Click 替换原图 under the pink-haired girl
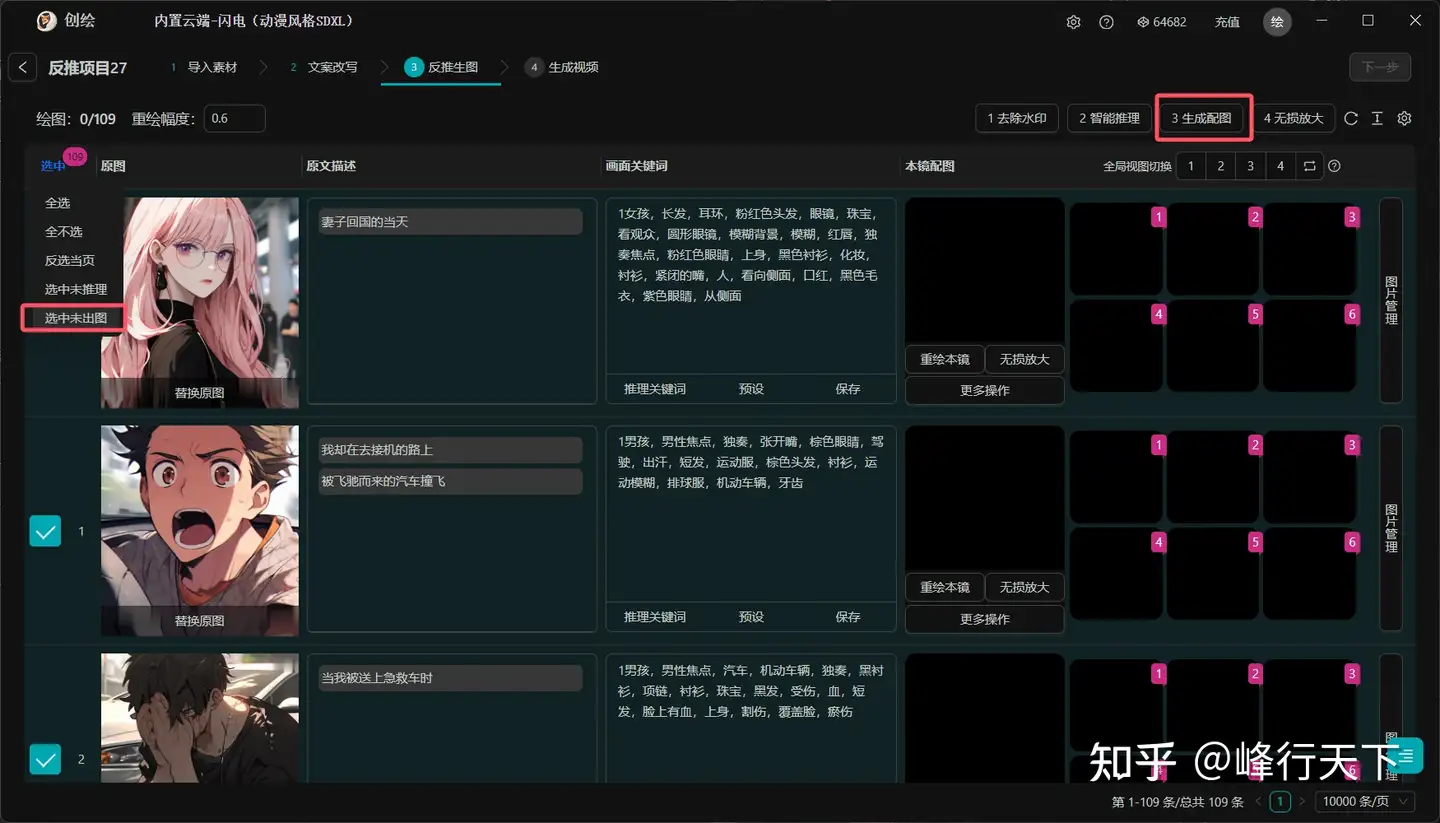This screenshot has height=823, width=1440. click(x=200, y=393)
